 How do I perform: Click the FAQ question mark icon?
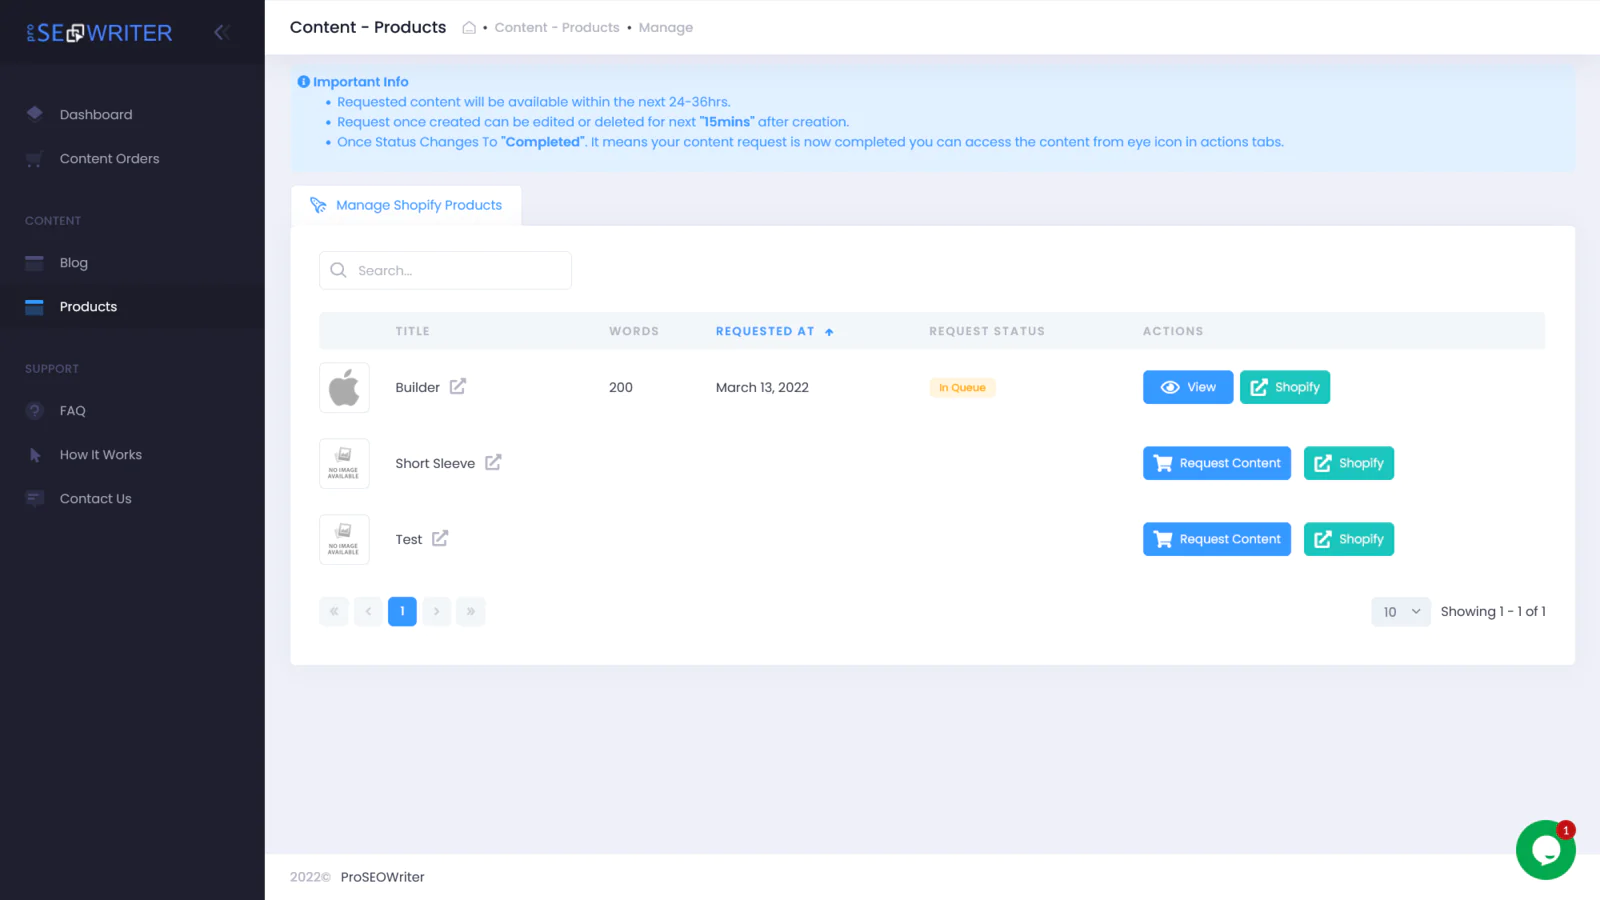click(35, 410)
